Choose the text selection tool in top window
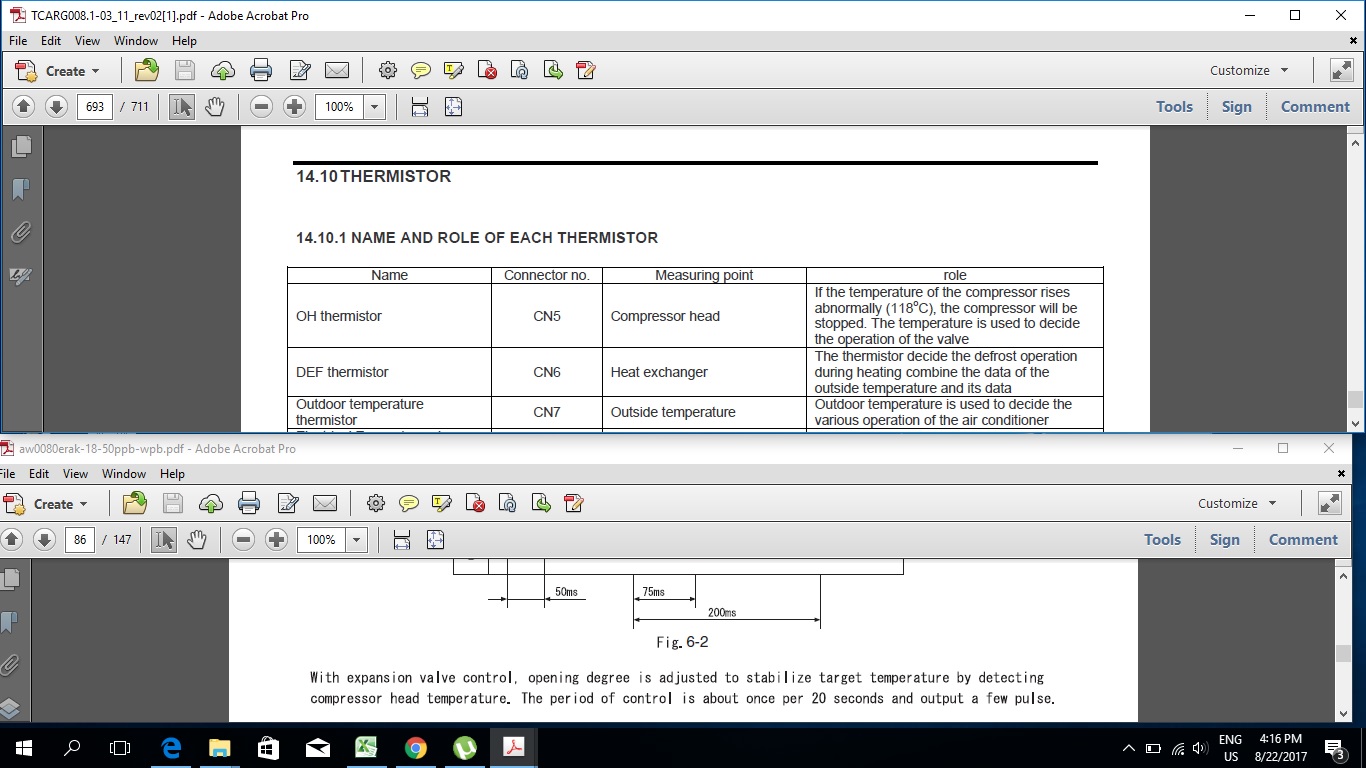This screenshot has height=768, width=1366. tap(182, 107)
